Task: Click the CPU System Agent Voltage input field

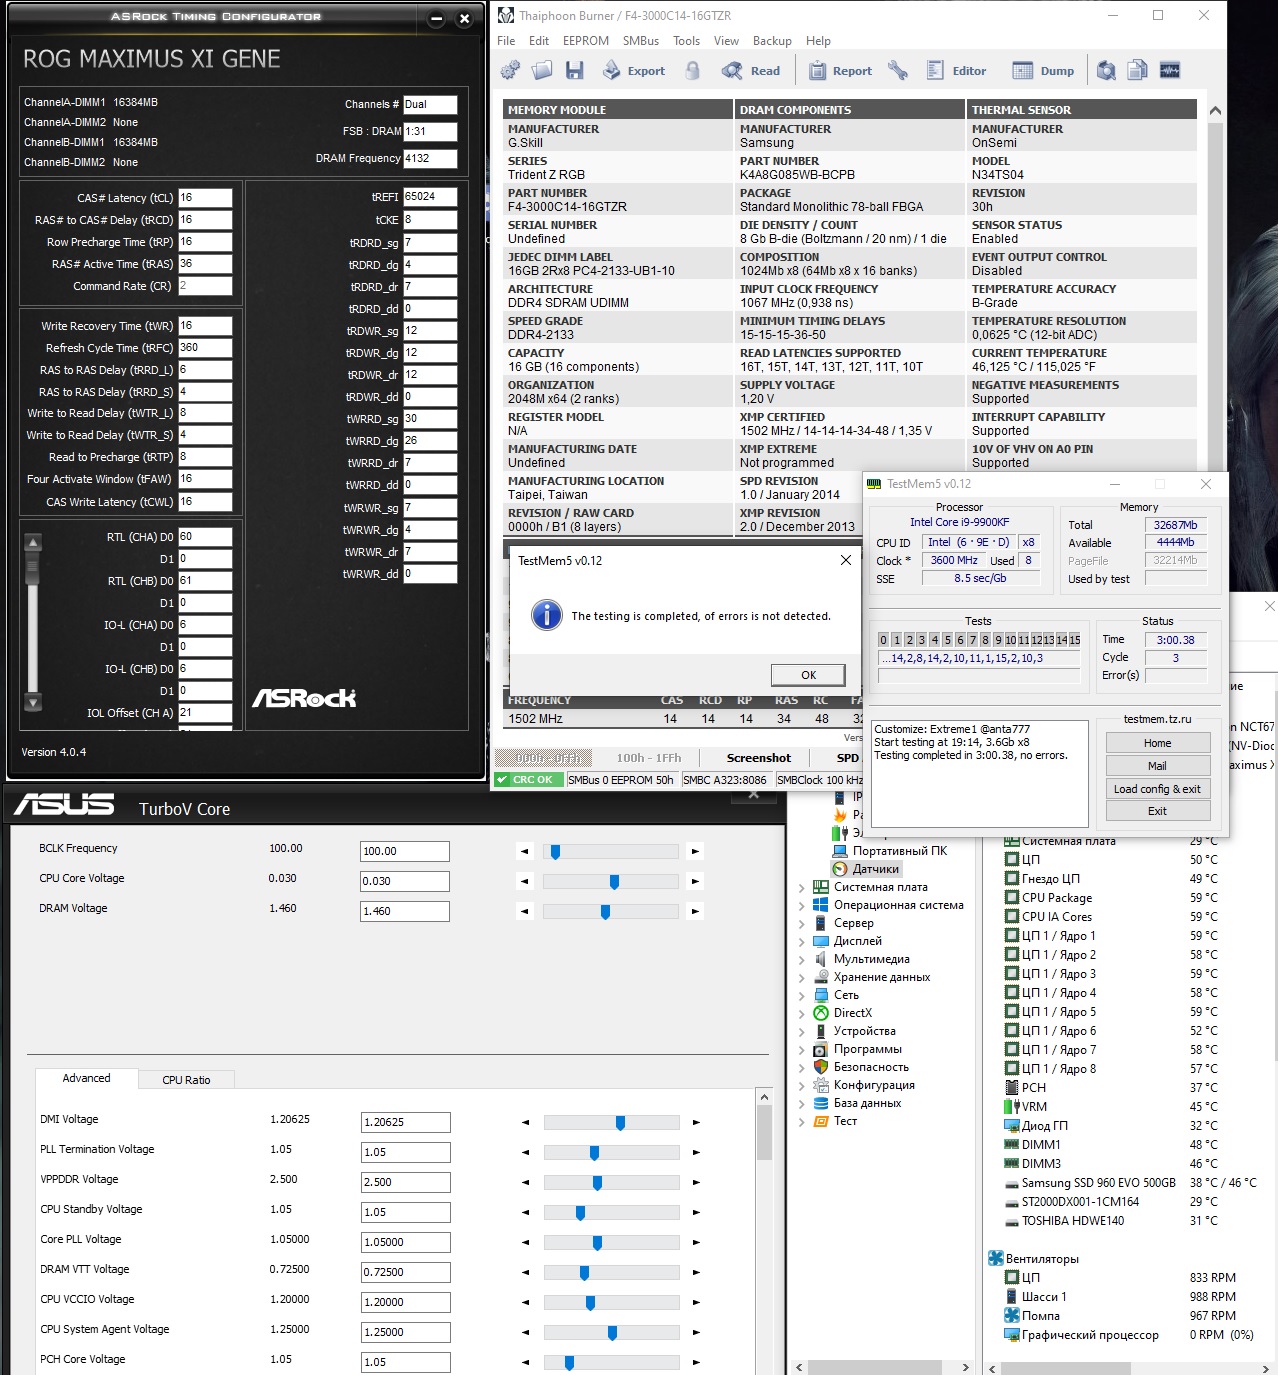Action: (405, 1332)
